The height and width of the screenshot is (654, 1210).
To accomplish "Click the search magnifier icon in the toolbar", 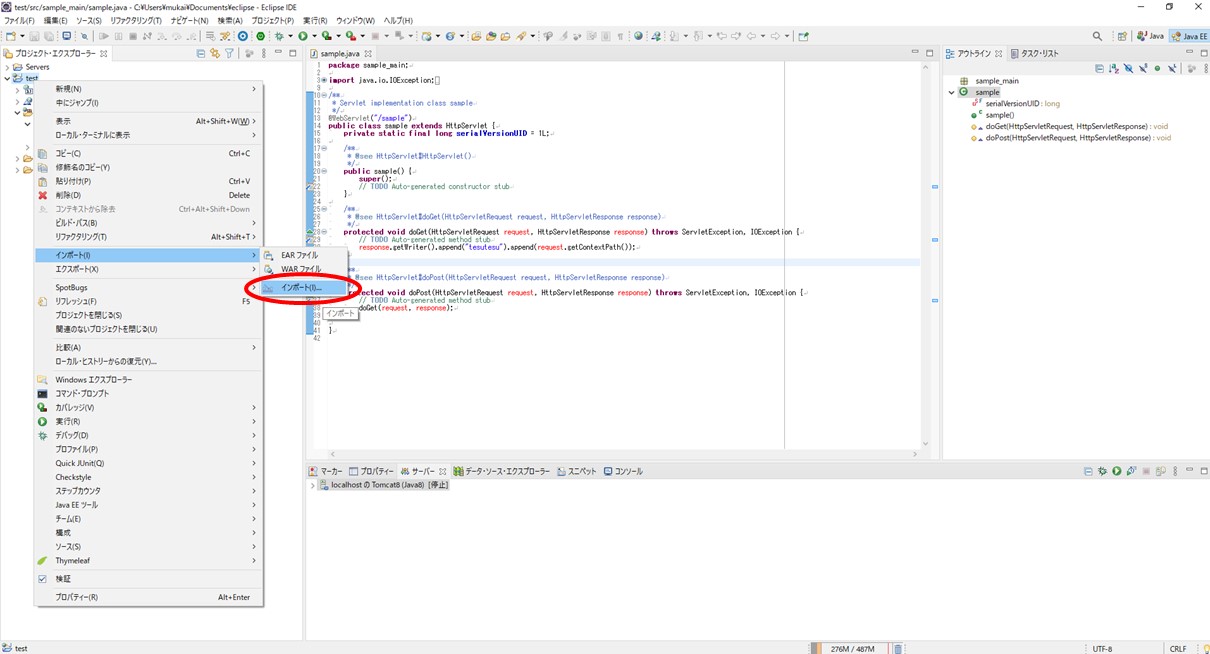I will coord(1098,36).
